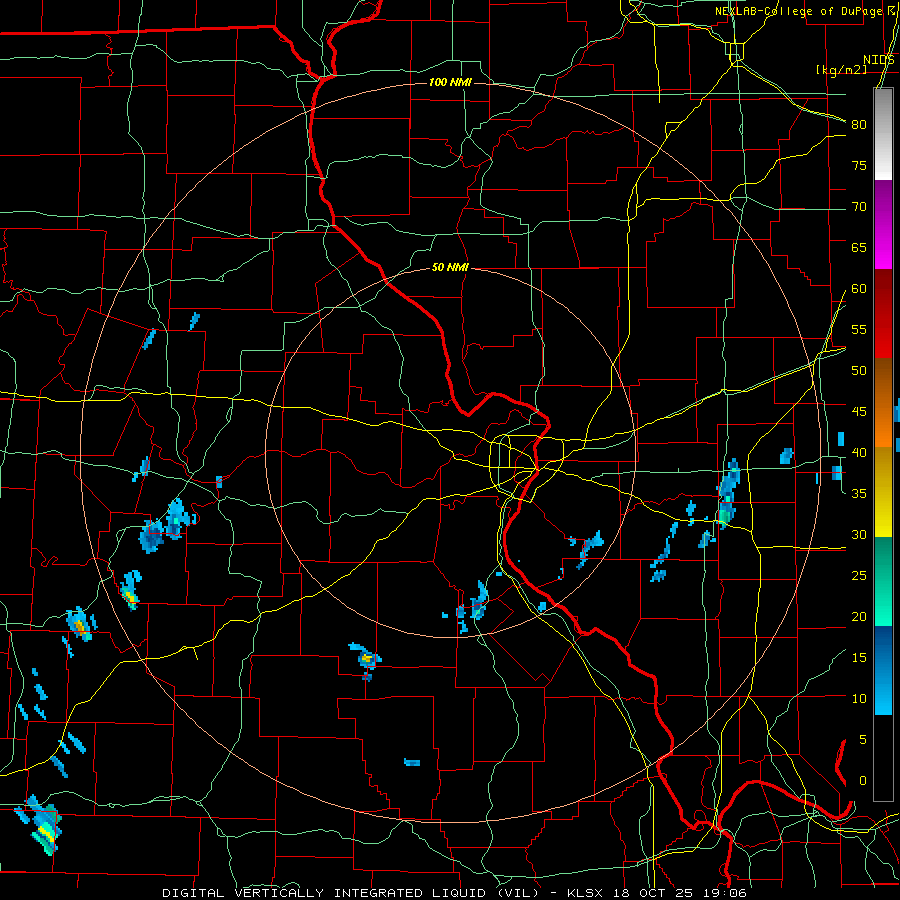This screenshot has width=900, height=900.
Task: Click the "25" value on the color scale
Action: 859,576
